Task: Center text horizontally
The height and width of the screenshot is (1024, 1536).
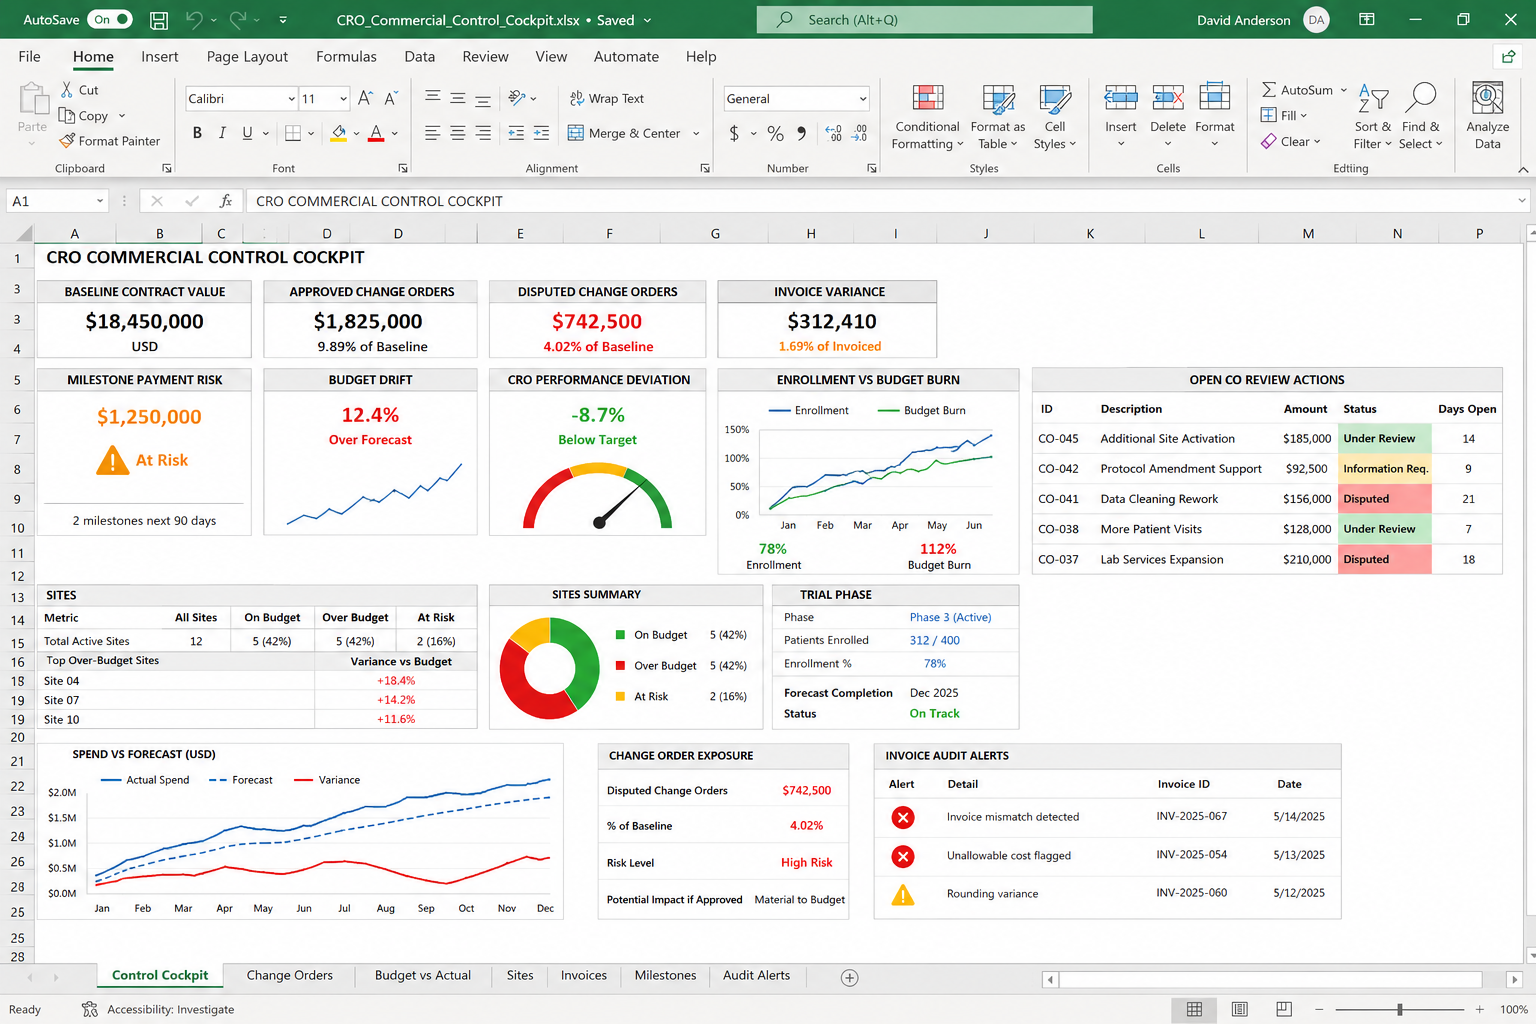Action: tap(458, 133)
